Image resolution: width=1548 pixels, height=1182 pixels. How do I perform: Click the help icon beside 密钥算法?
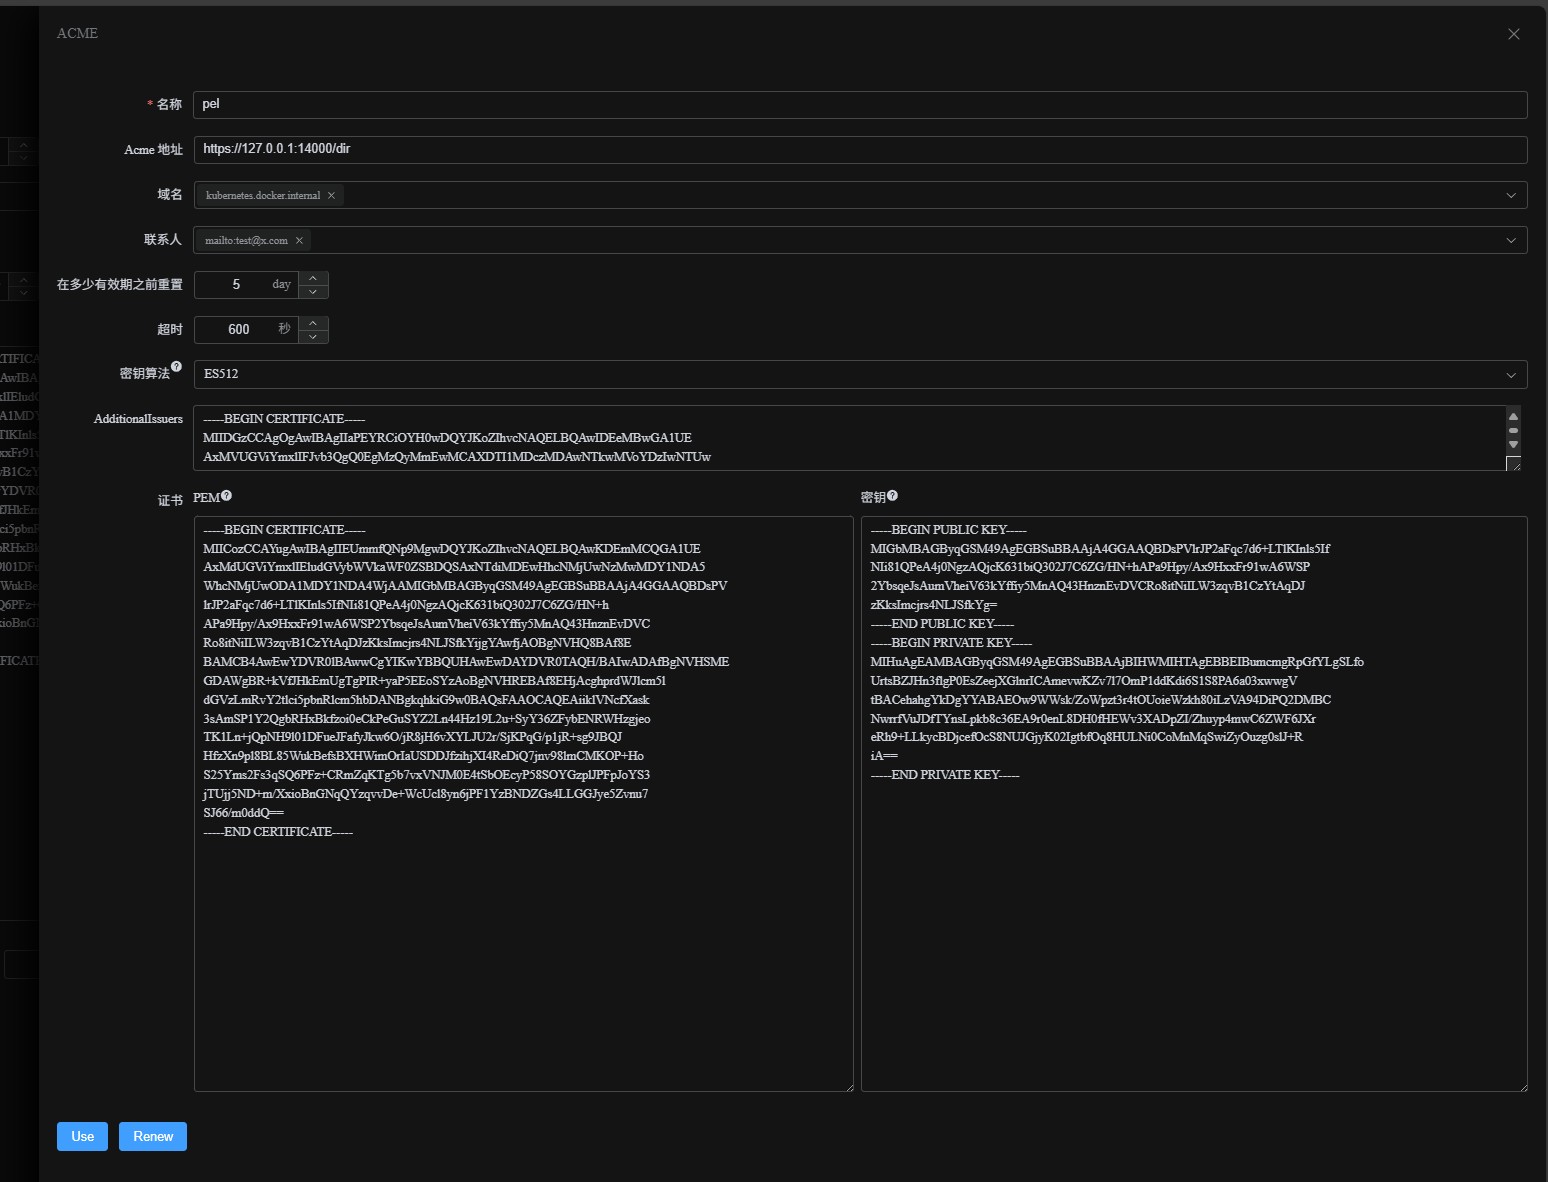(176, 368)
